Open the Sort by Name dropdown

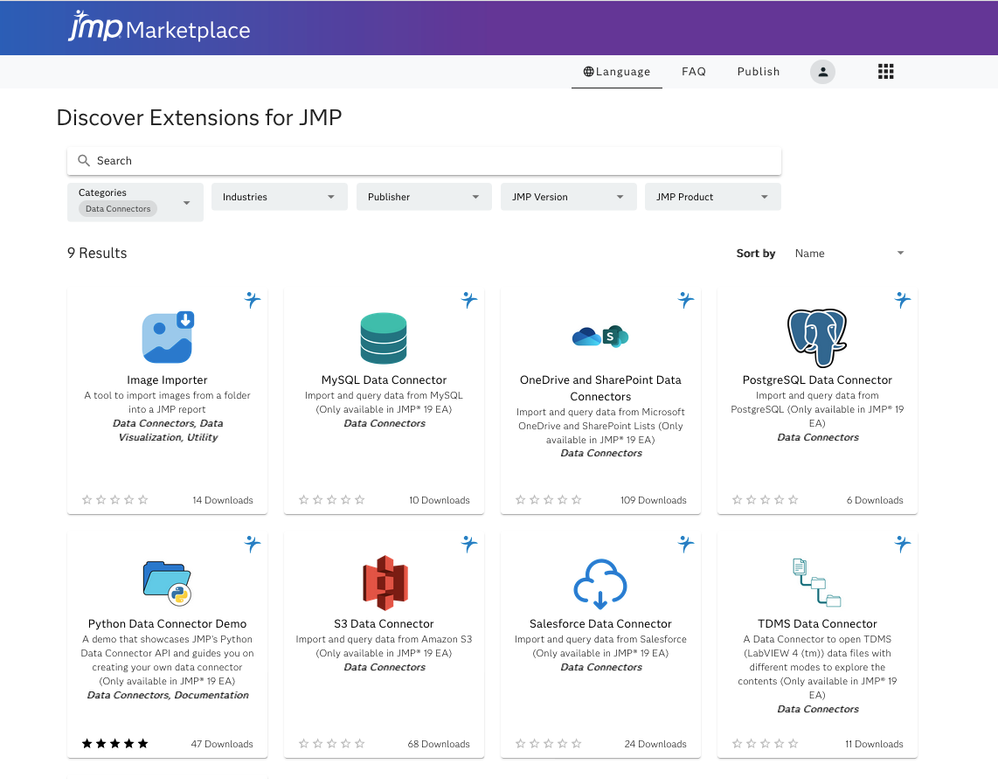point(849,253)
